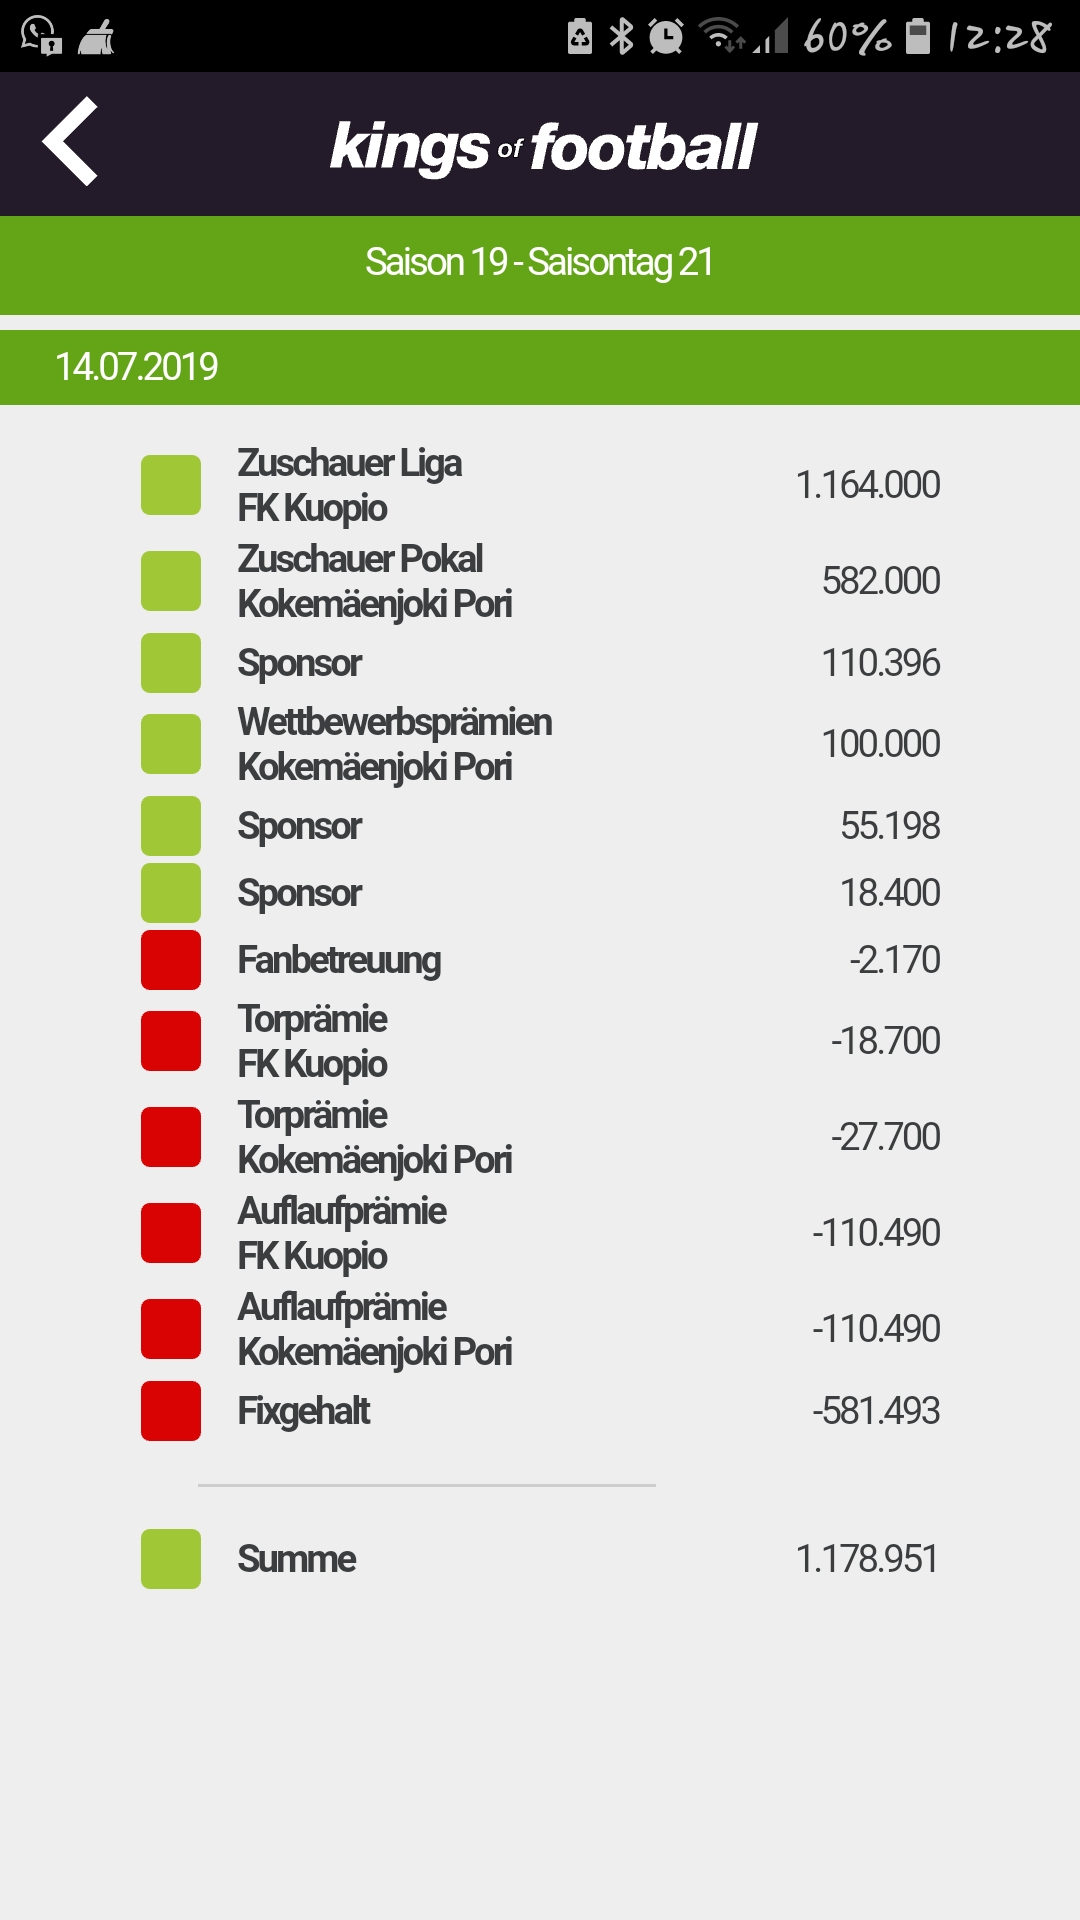
Task: Tap the Wi-Fi signal icon
Action: [721, 35]
